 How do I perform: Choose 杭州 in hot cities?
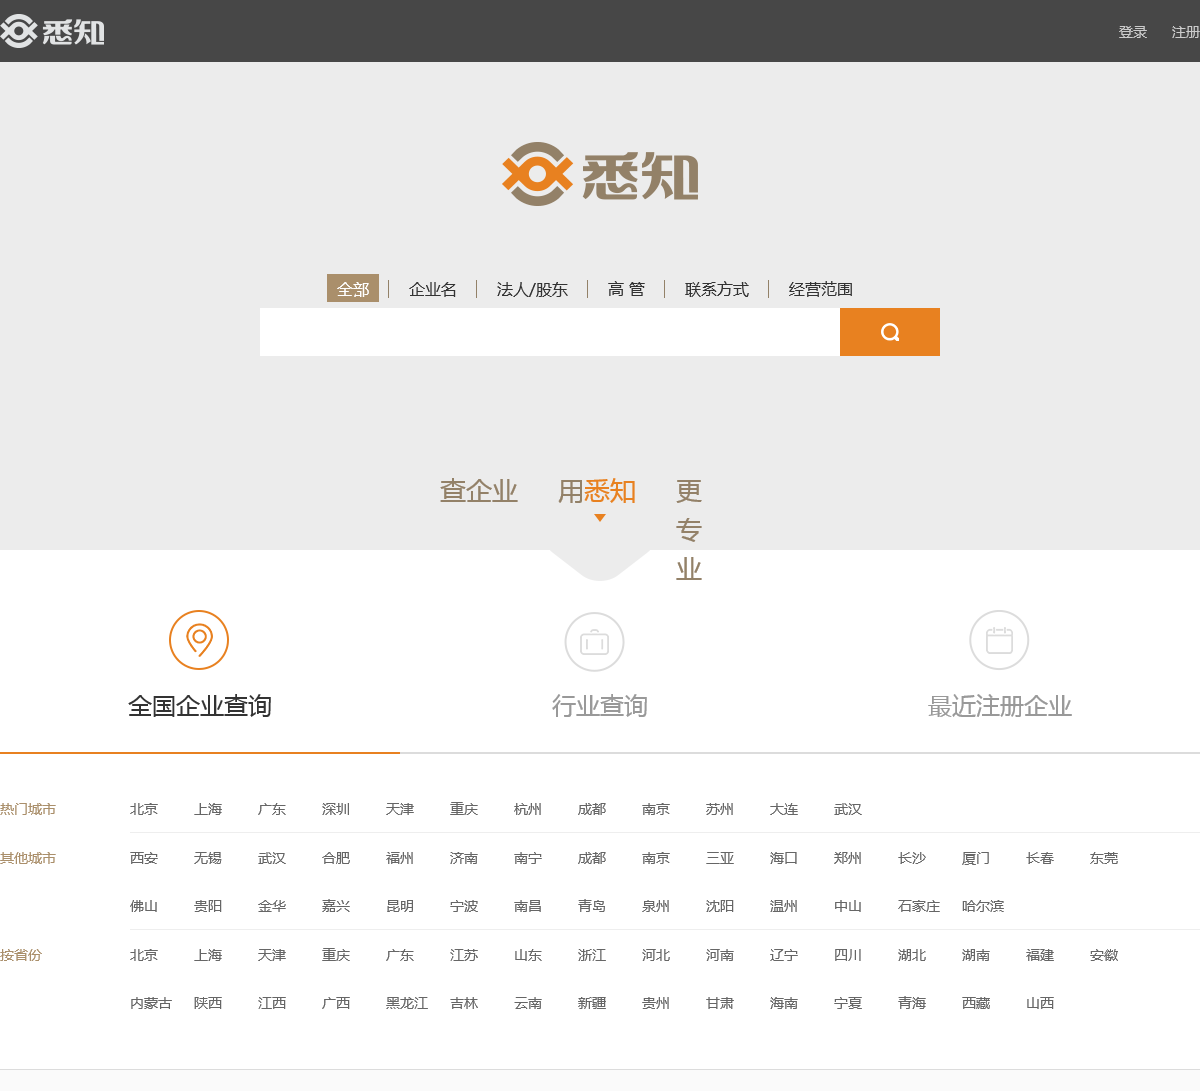tap(528, 809)
